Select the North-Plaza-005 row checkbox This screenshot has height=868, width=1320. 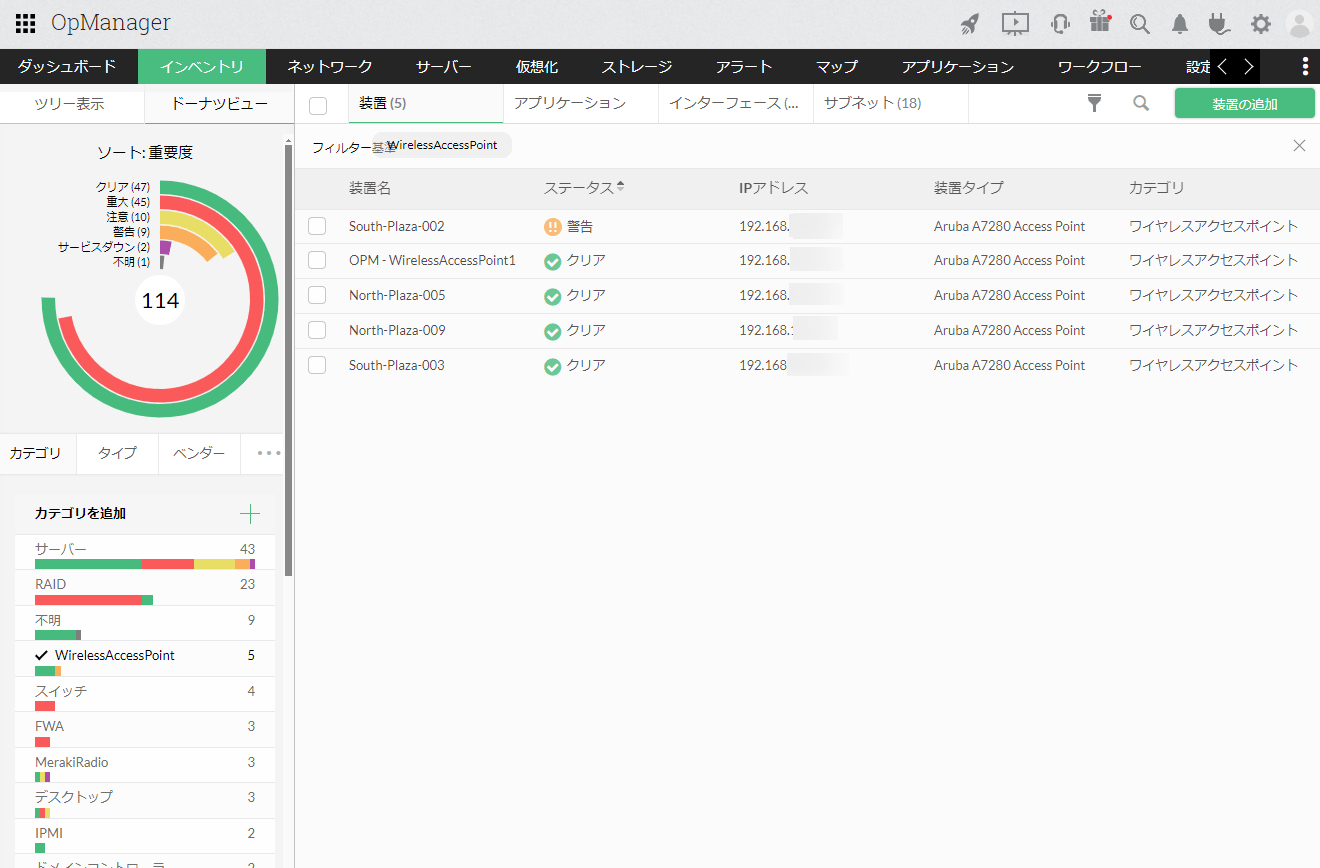317,295
